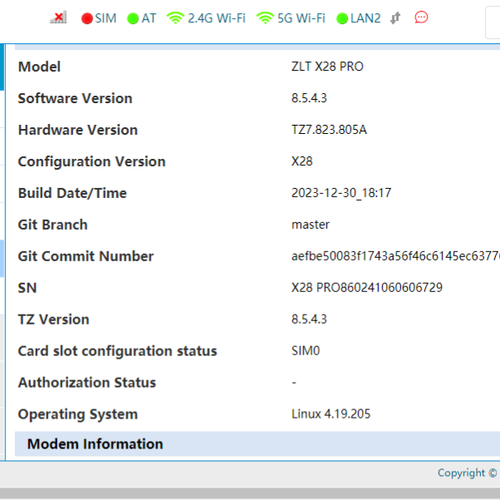Image resolution: width=500 pixels, height=500 pixels.
Task: Click the no-signal strength icon
Action: 58,18
